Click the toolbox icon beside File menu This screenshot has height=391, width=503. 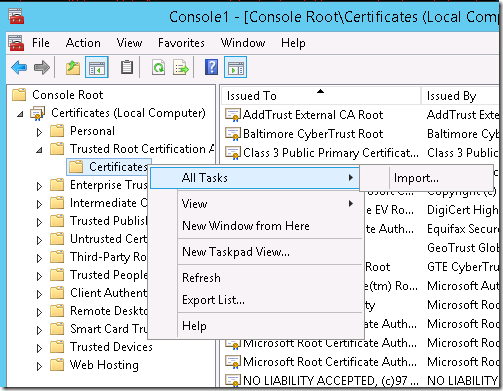16,43
